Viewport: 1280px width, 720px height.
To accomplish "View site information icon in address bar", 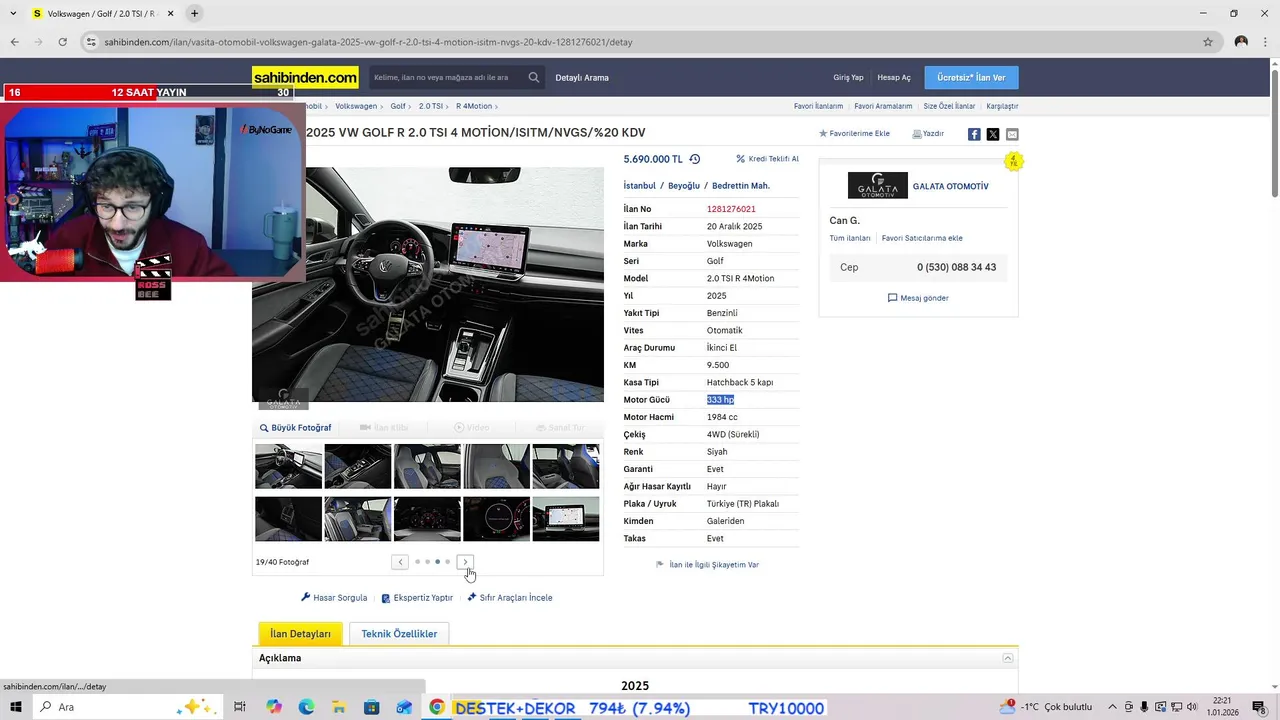I will point(91,42).
